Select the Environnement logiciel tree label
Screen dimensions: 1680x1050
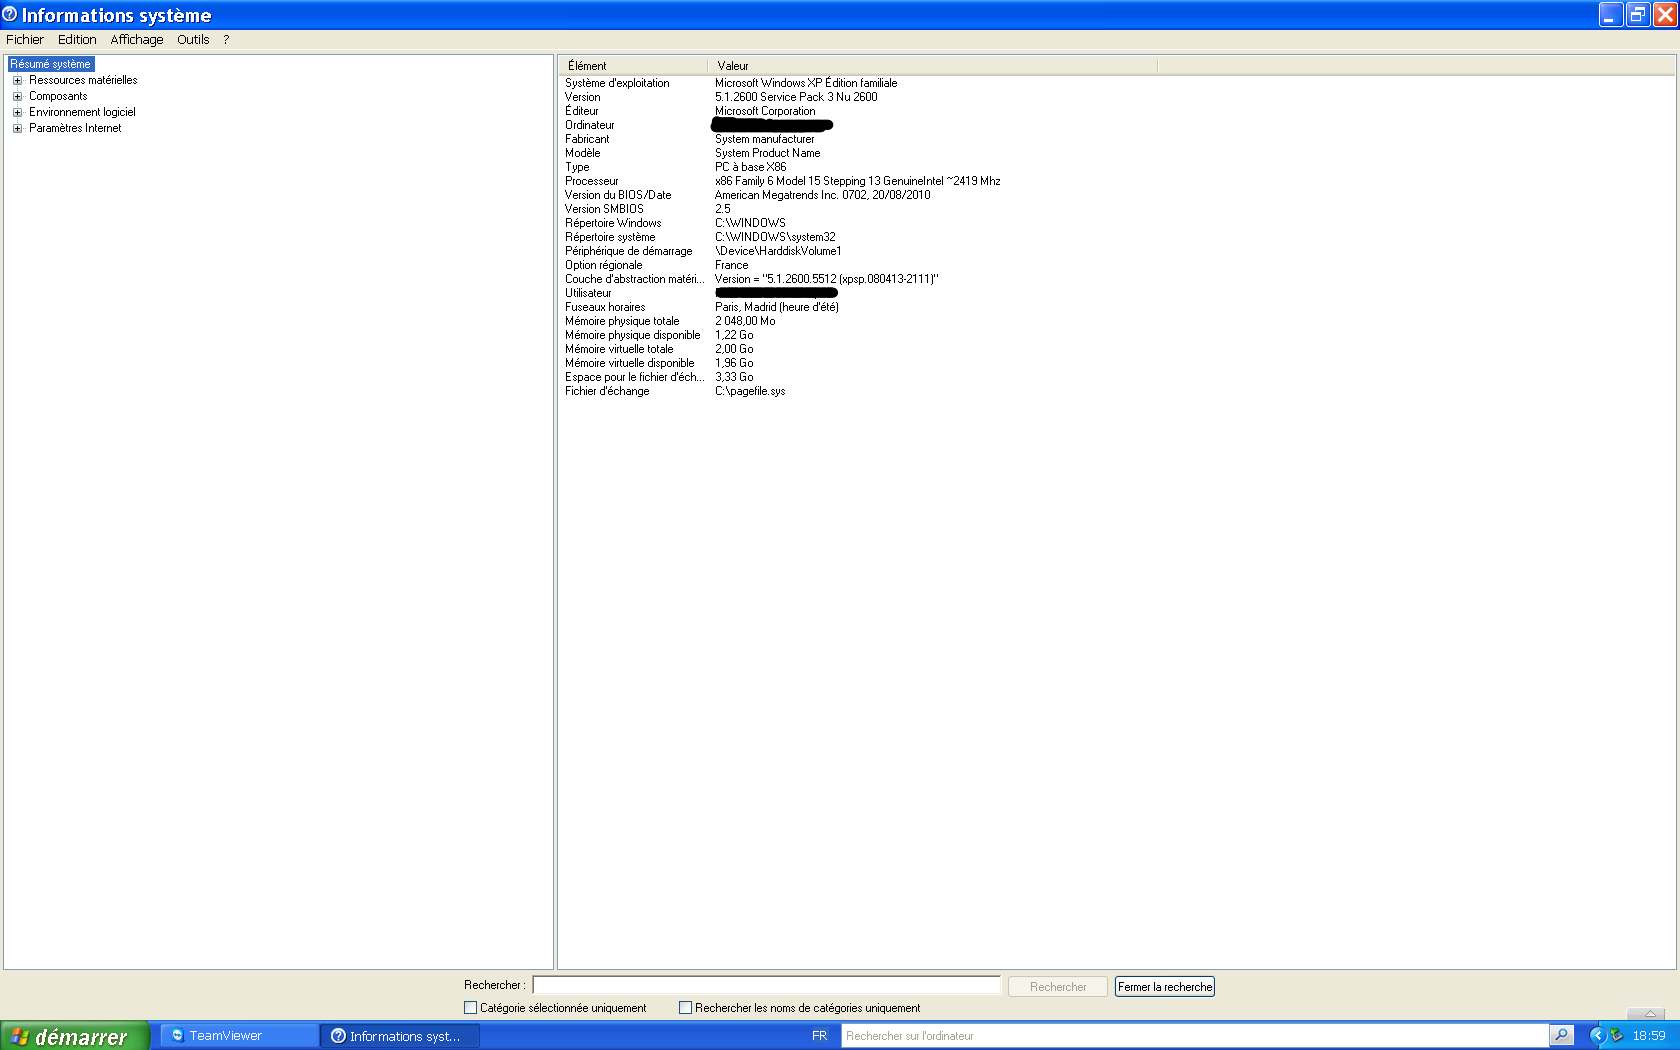(82, 112)
